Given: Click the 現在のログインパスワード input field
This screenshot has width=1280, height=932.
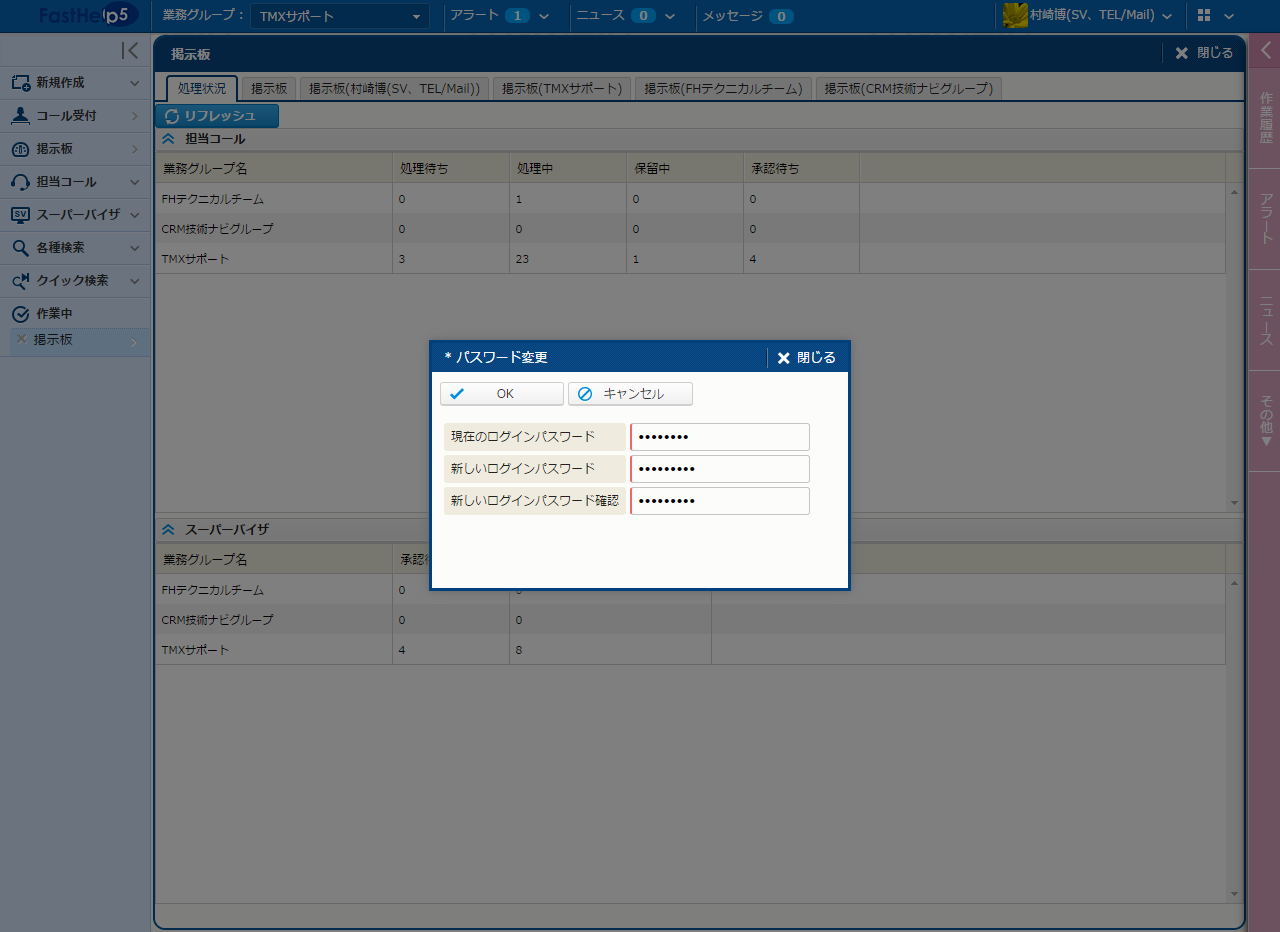Looking at the screenshot, I should [720, 437].
